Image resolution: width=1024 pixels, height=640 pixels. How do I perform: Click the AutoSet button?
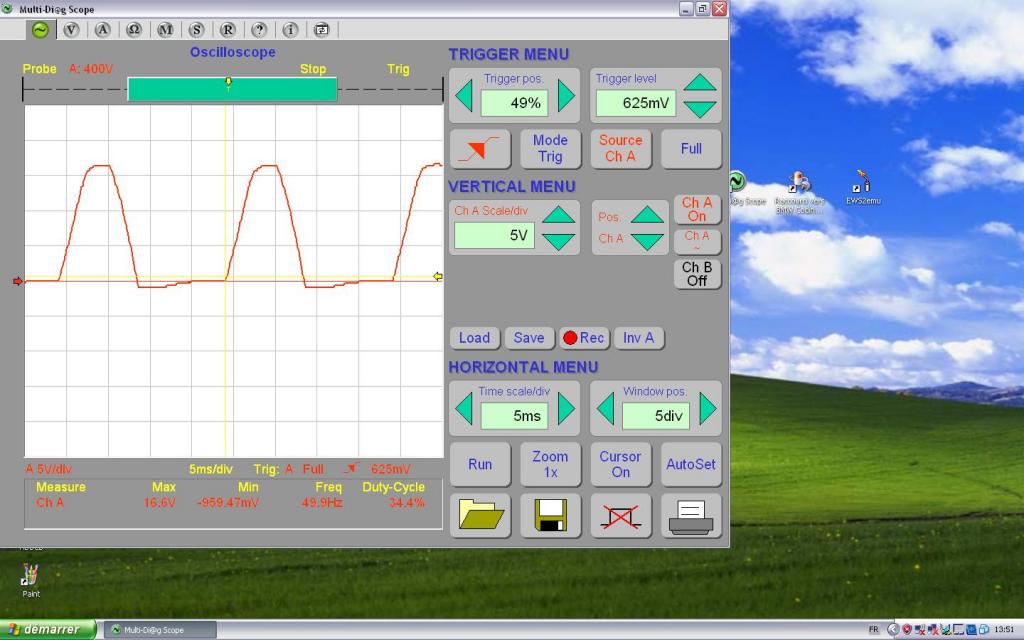click(691, 464)
